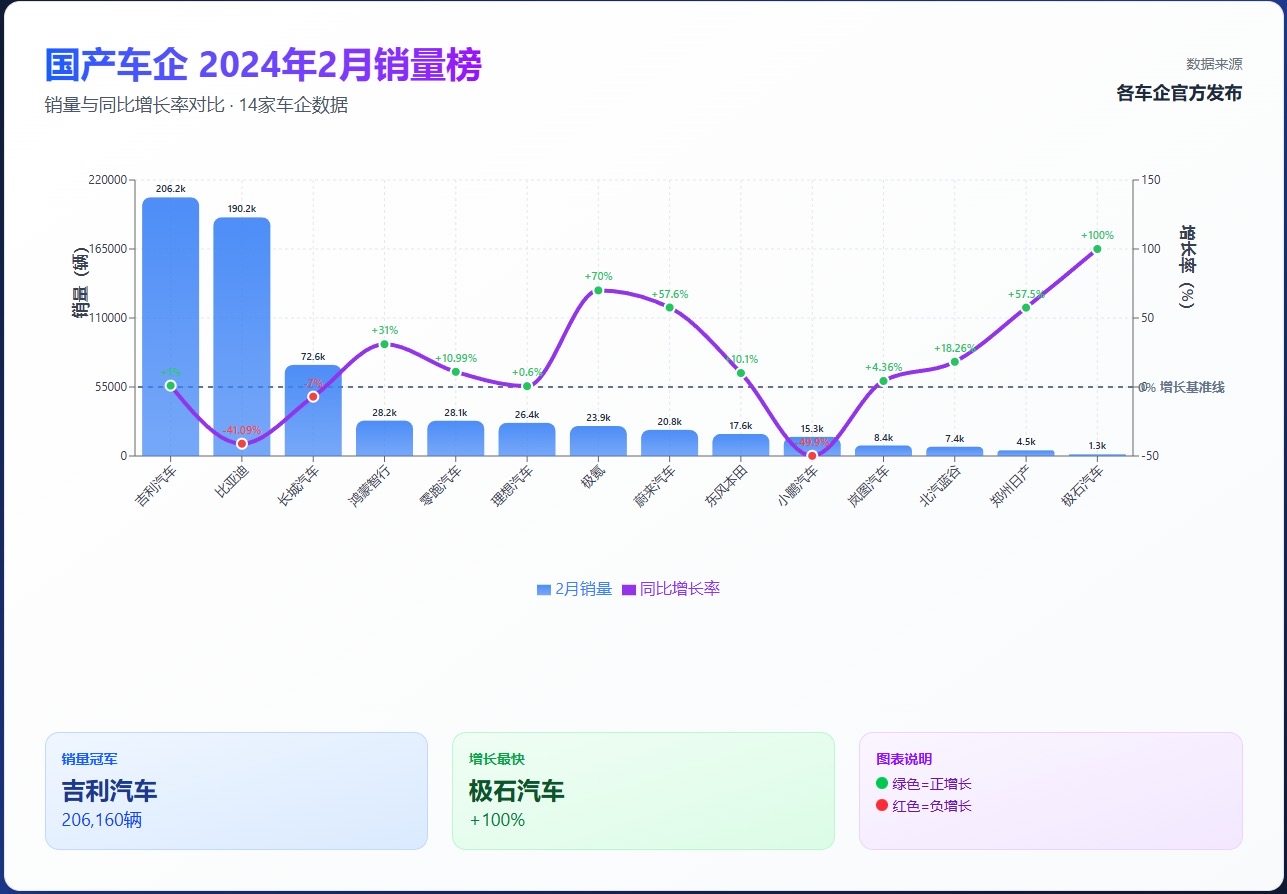Select the 长城汽车 sales bar

313,410
